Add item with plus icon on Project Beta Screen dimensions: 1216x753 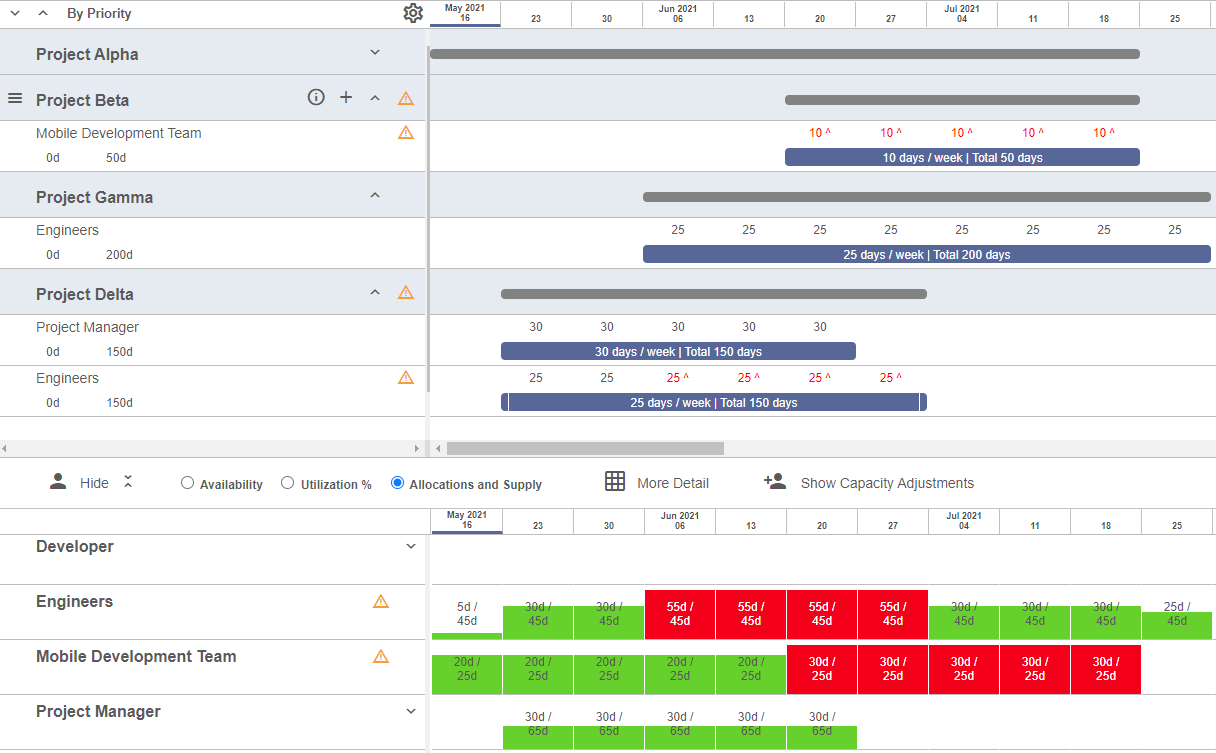[x=346, y=97]
